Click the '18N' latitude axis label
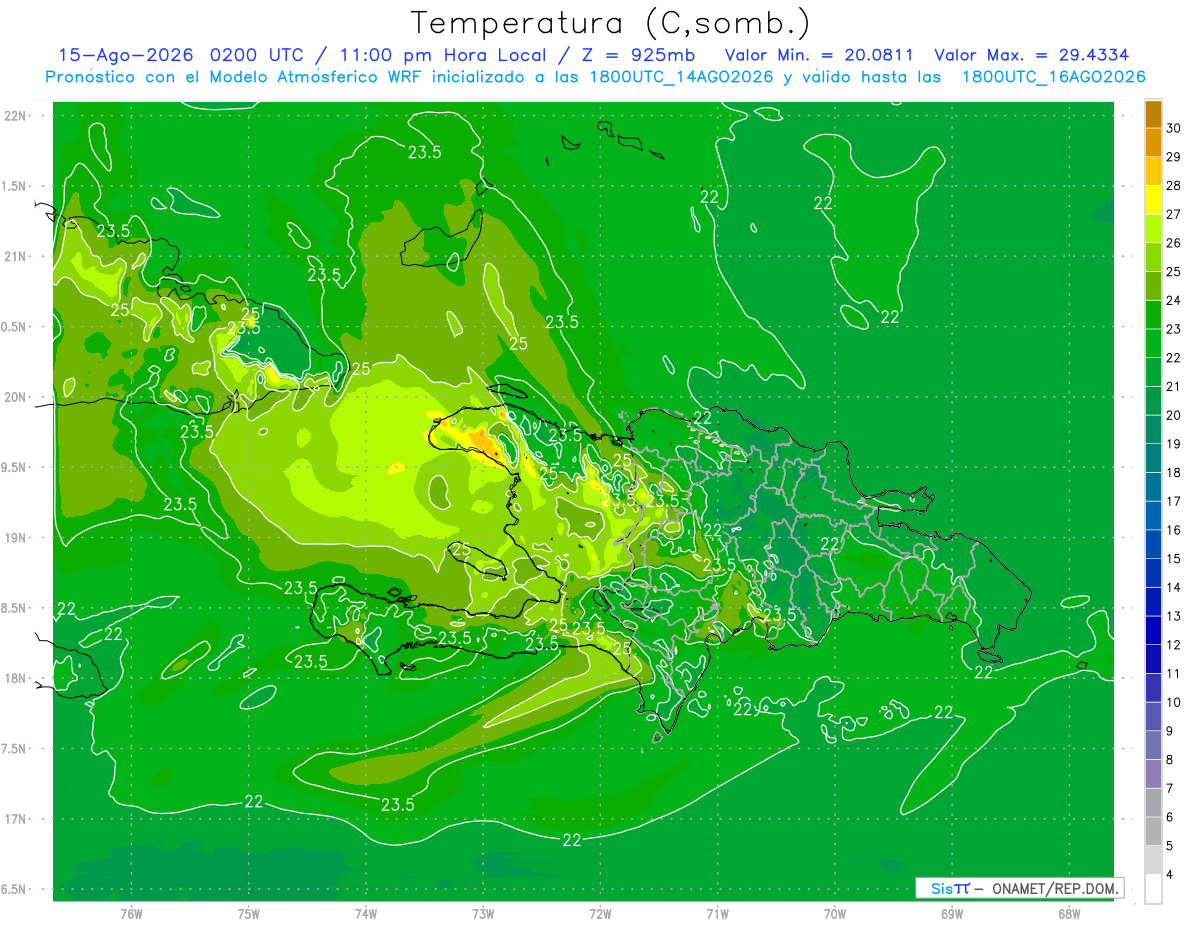Screen dimensions: 1200x927 [17, 678]
